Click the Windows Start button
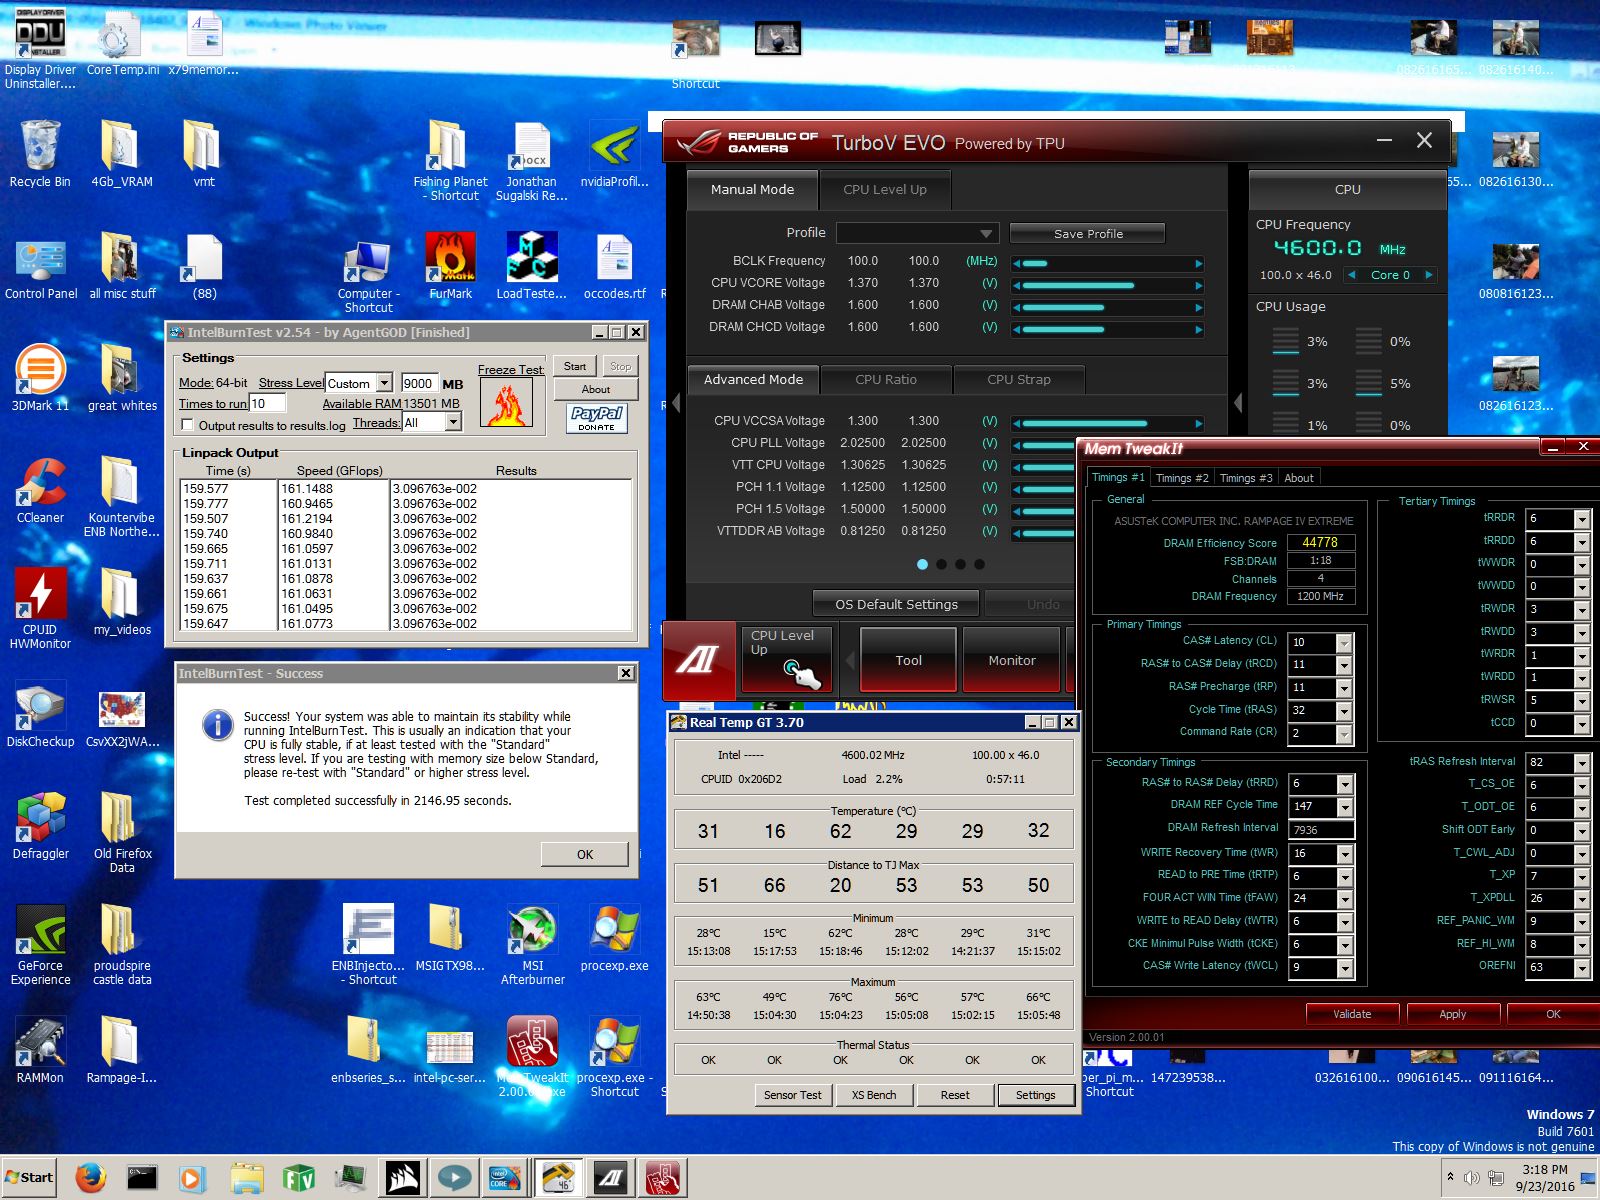This screenshot has height=1200, width=1600. 29,1178
